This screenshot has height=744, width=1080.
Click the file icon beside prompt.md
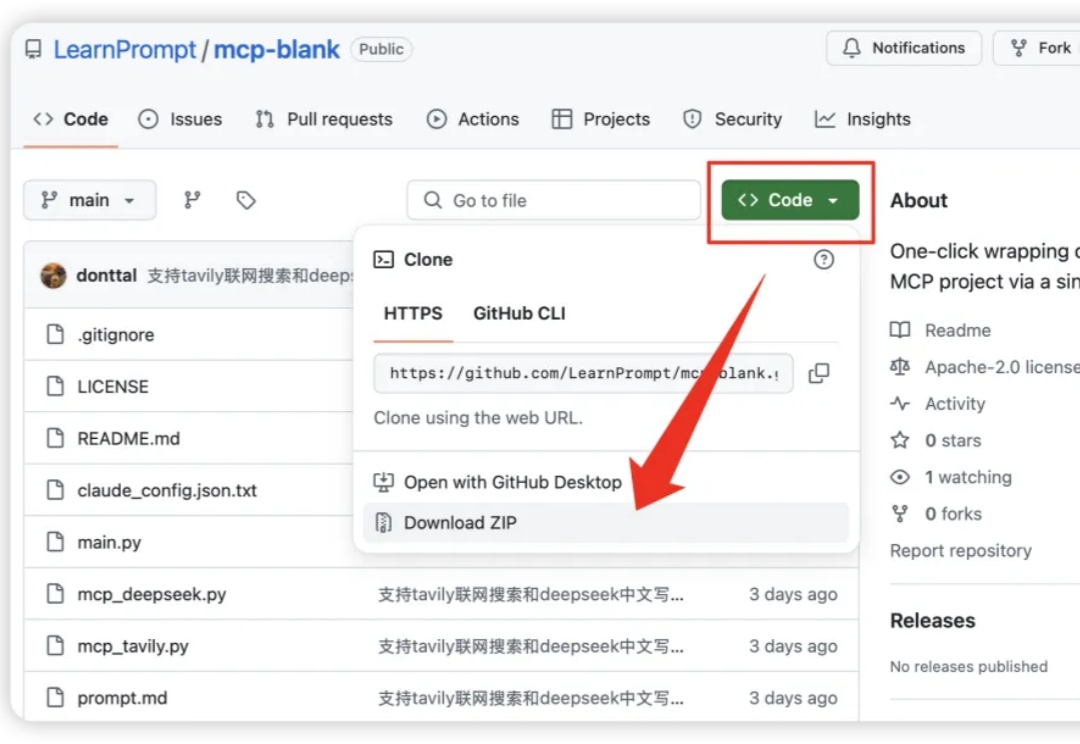55,698
